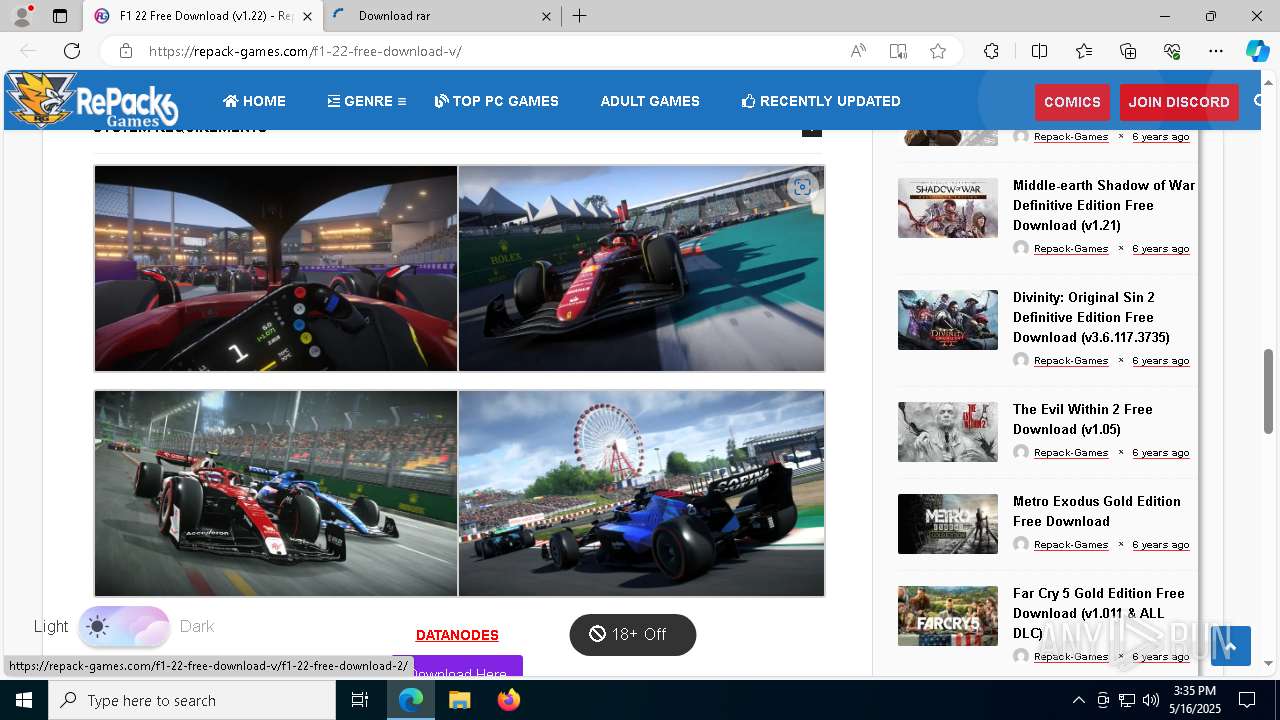Open File Explorer from taskbar
Viewport: 1280px width, 720px height.
pos(459,700)
